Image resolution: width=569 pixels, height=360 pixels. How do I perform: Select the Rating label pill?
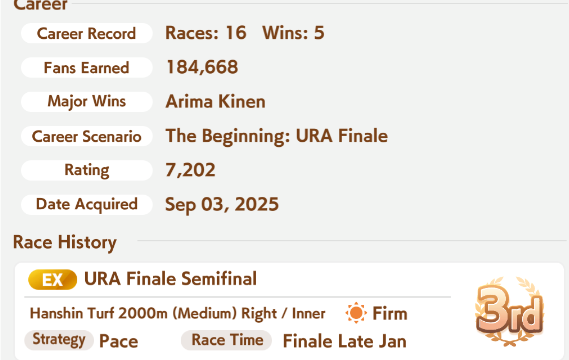86,170
